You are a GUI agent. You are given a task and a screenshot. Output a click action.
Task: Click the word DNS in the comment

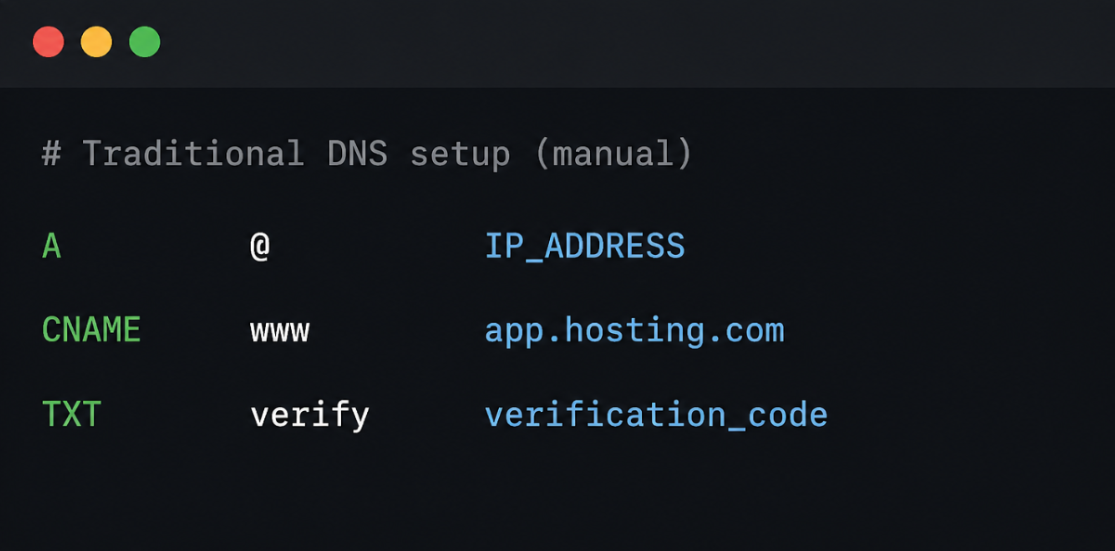click(357, 154)
